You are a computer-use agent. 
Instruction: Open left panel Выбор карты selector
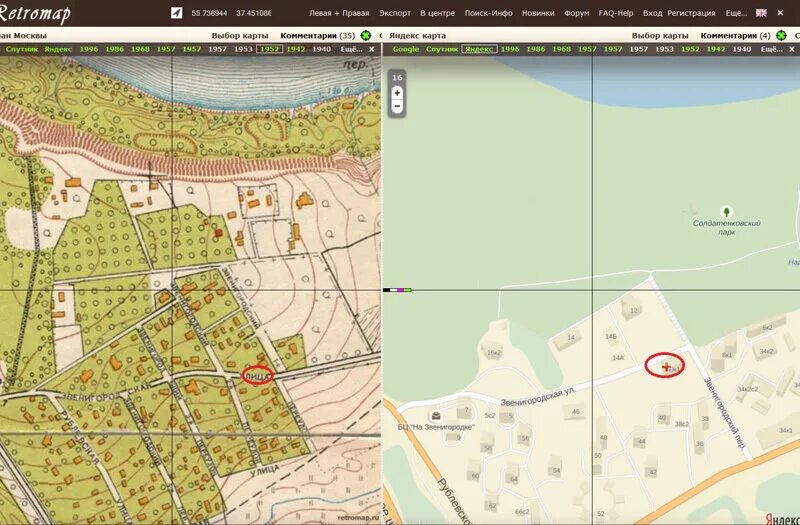(240, 36)
